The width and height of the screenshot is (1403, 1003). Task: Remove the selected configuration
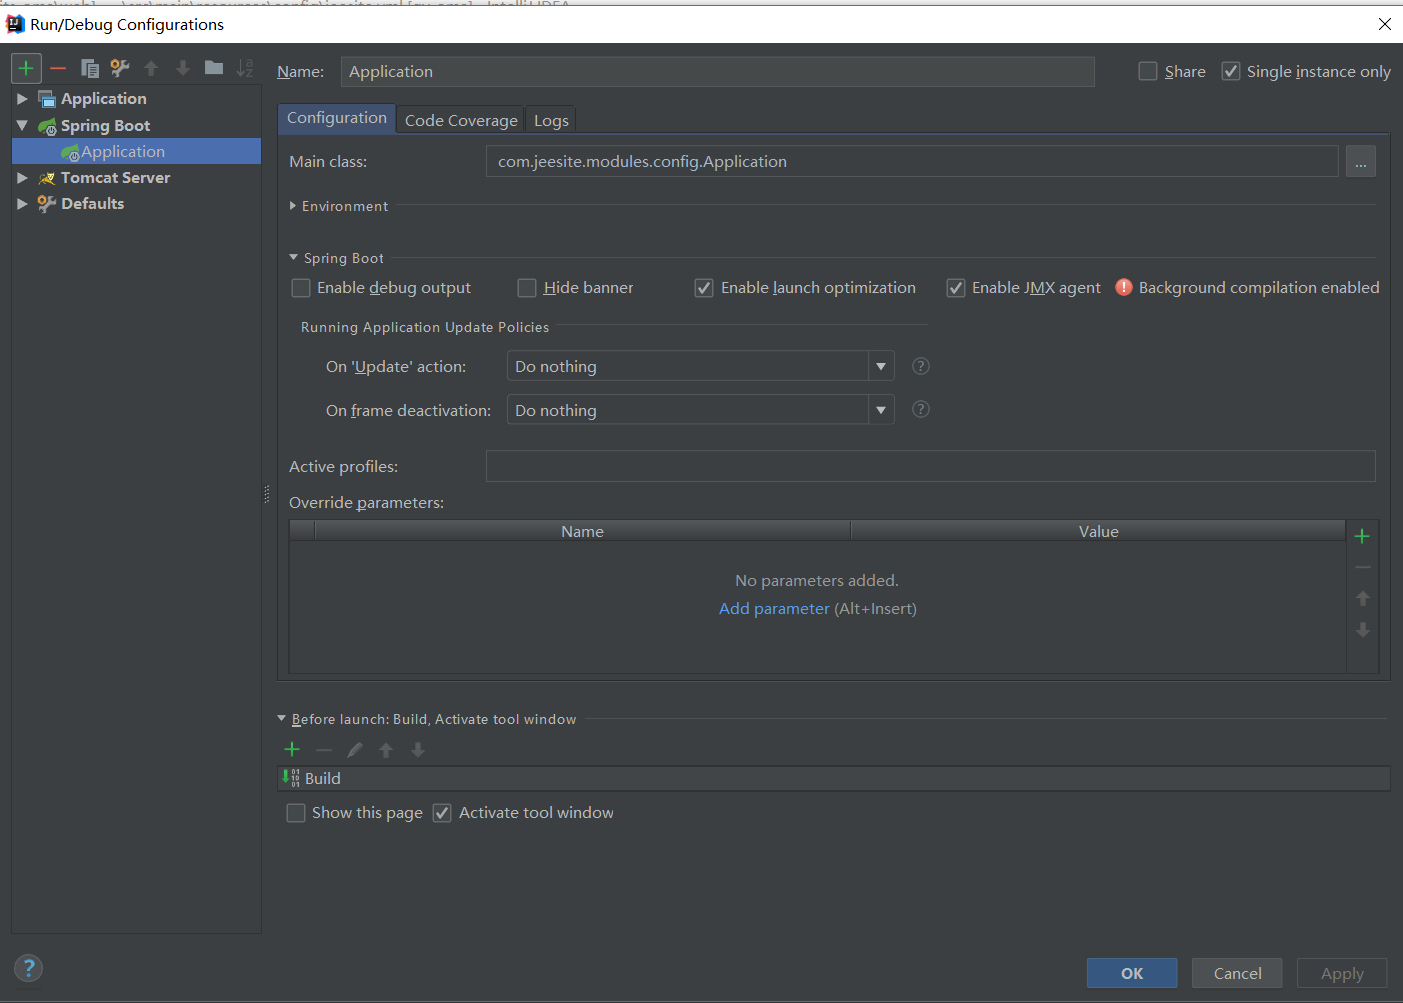click(58, 68)
